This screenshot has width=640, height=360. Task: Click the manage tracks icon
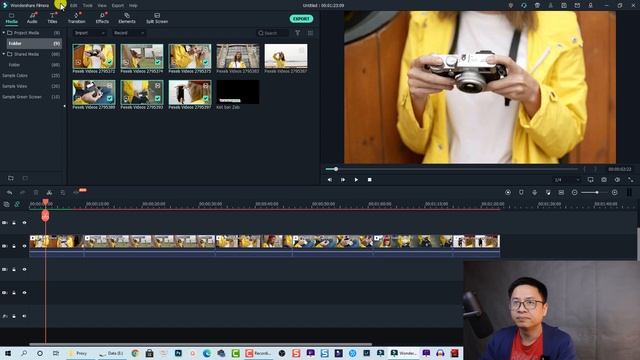(6, 204)
